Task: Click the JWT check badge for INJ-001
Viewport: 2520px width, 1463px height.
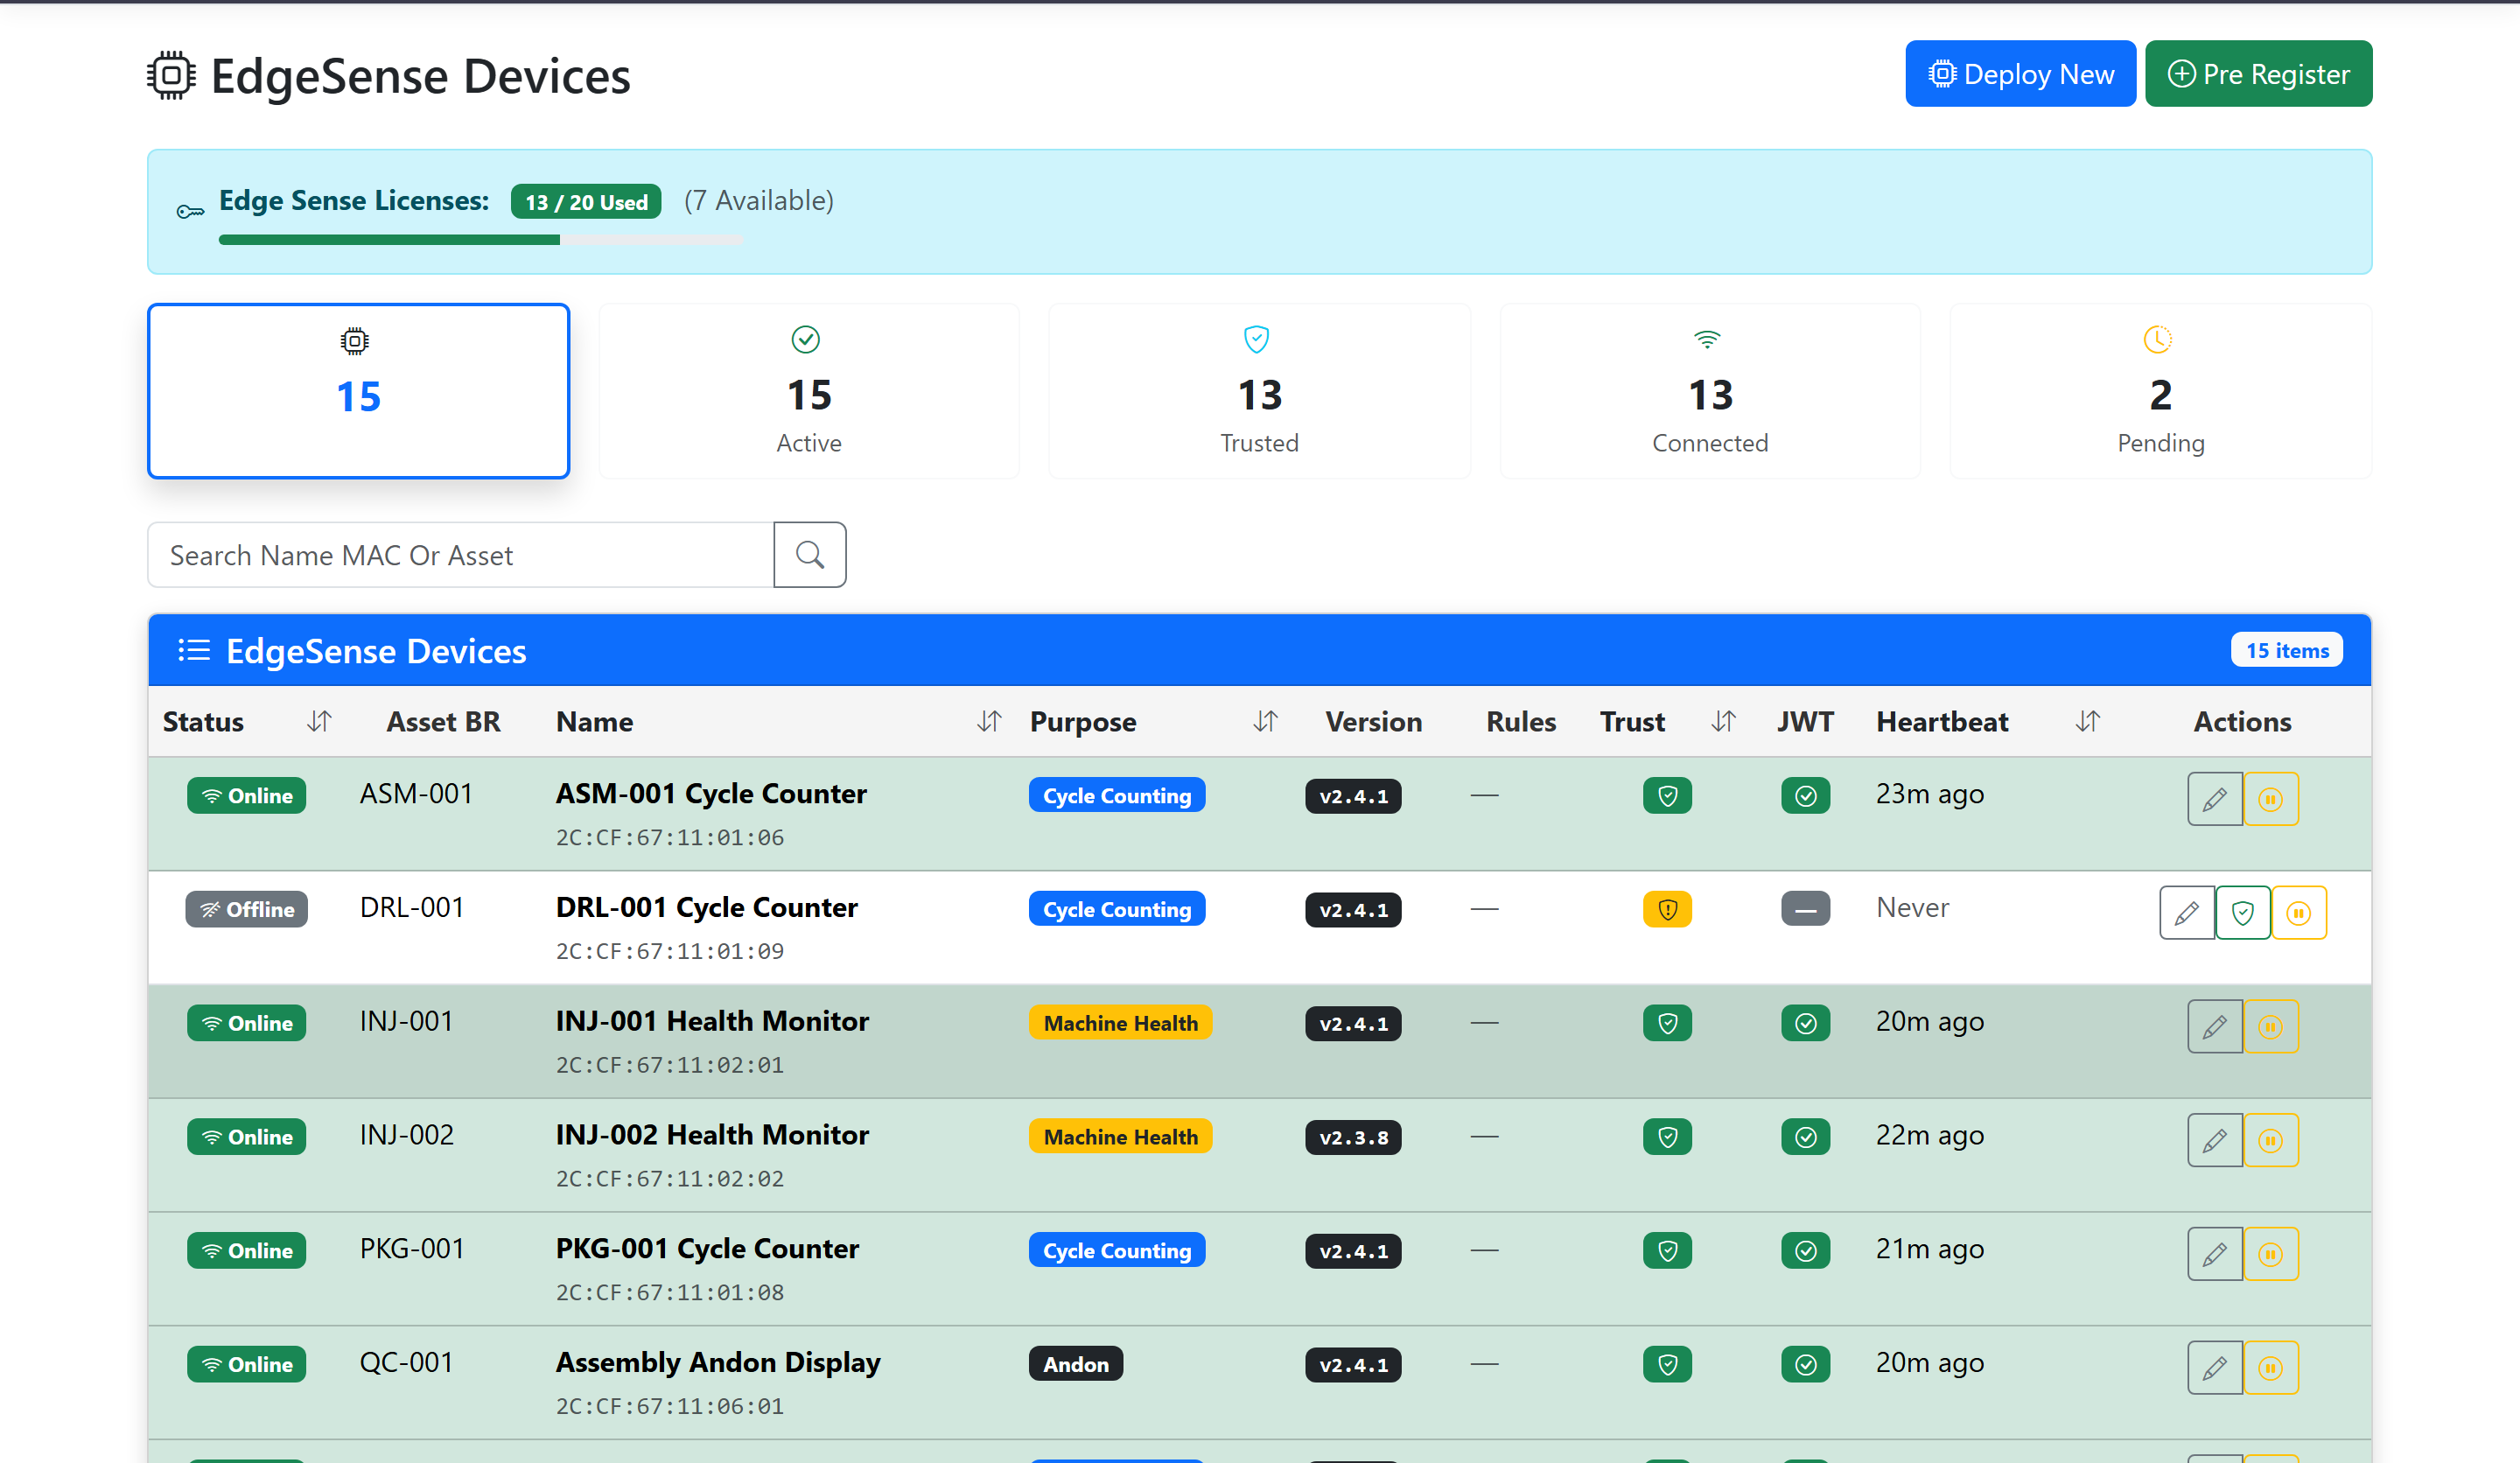Action: 1805,1023
